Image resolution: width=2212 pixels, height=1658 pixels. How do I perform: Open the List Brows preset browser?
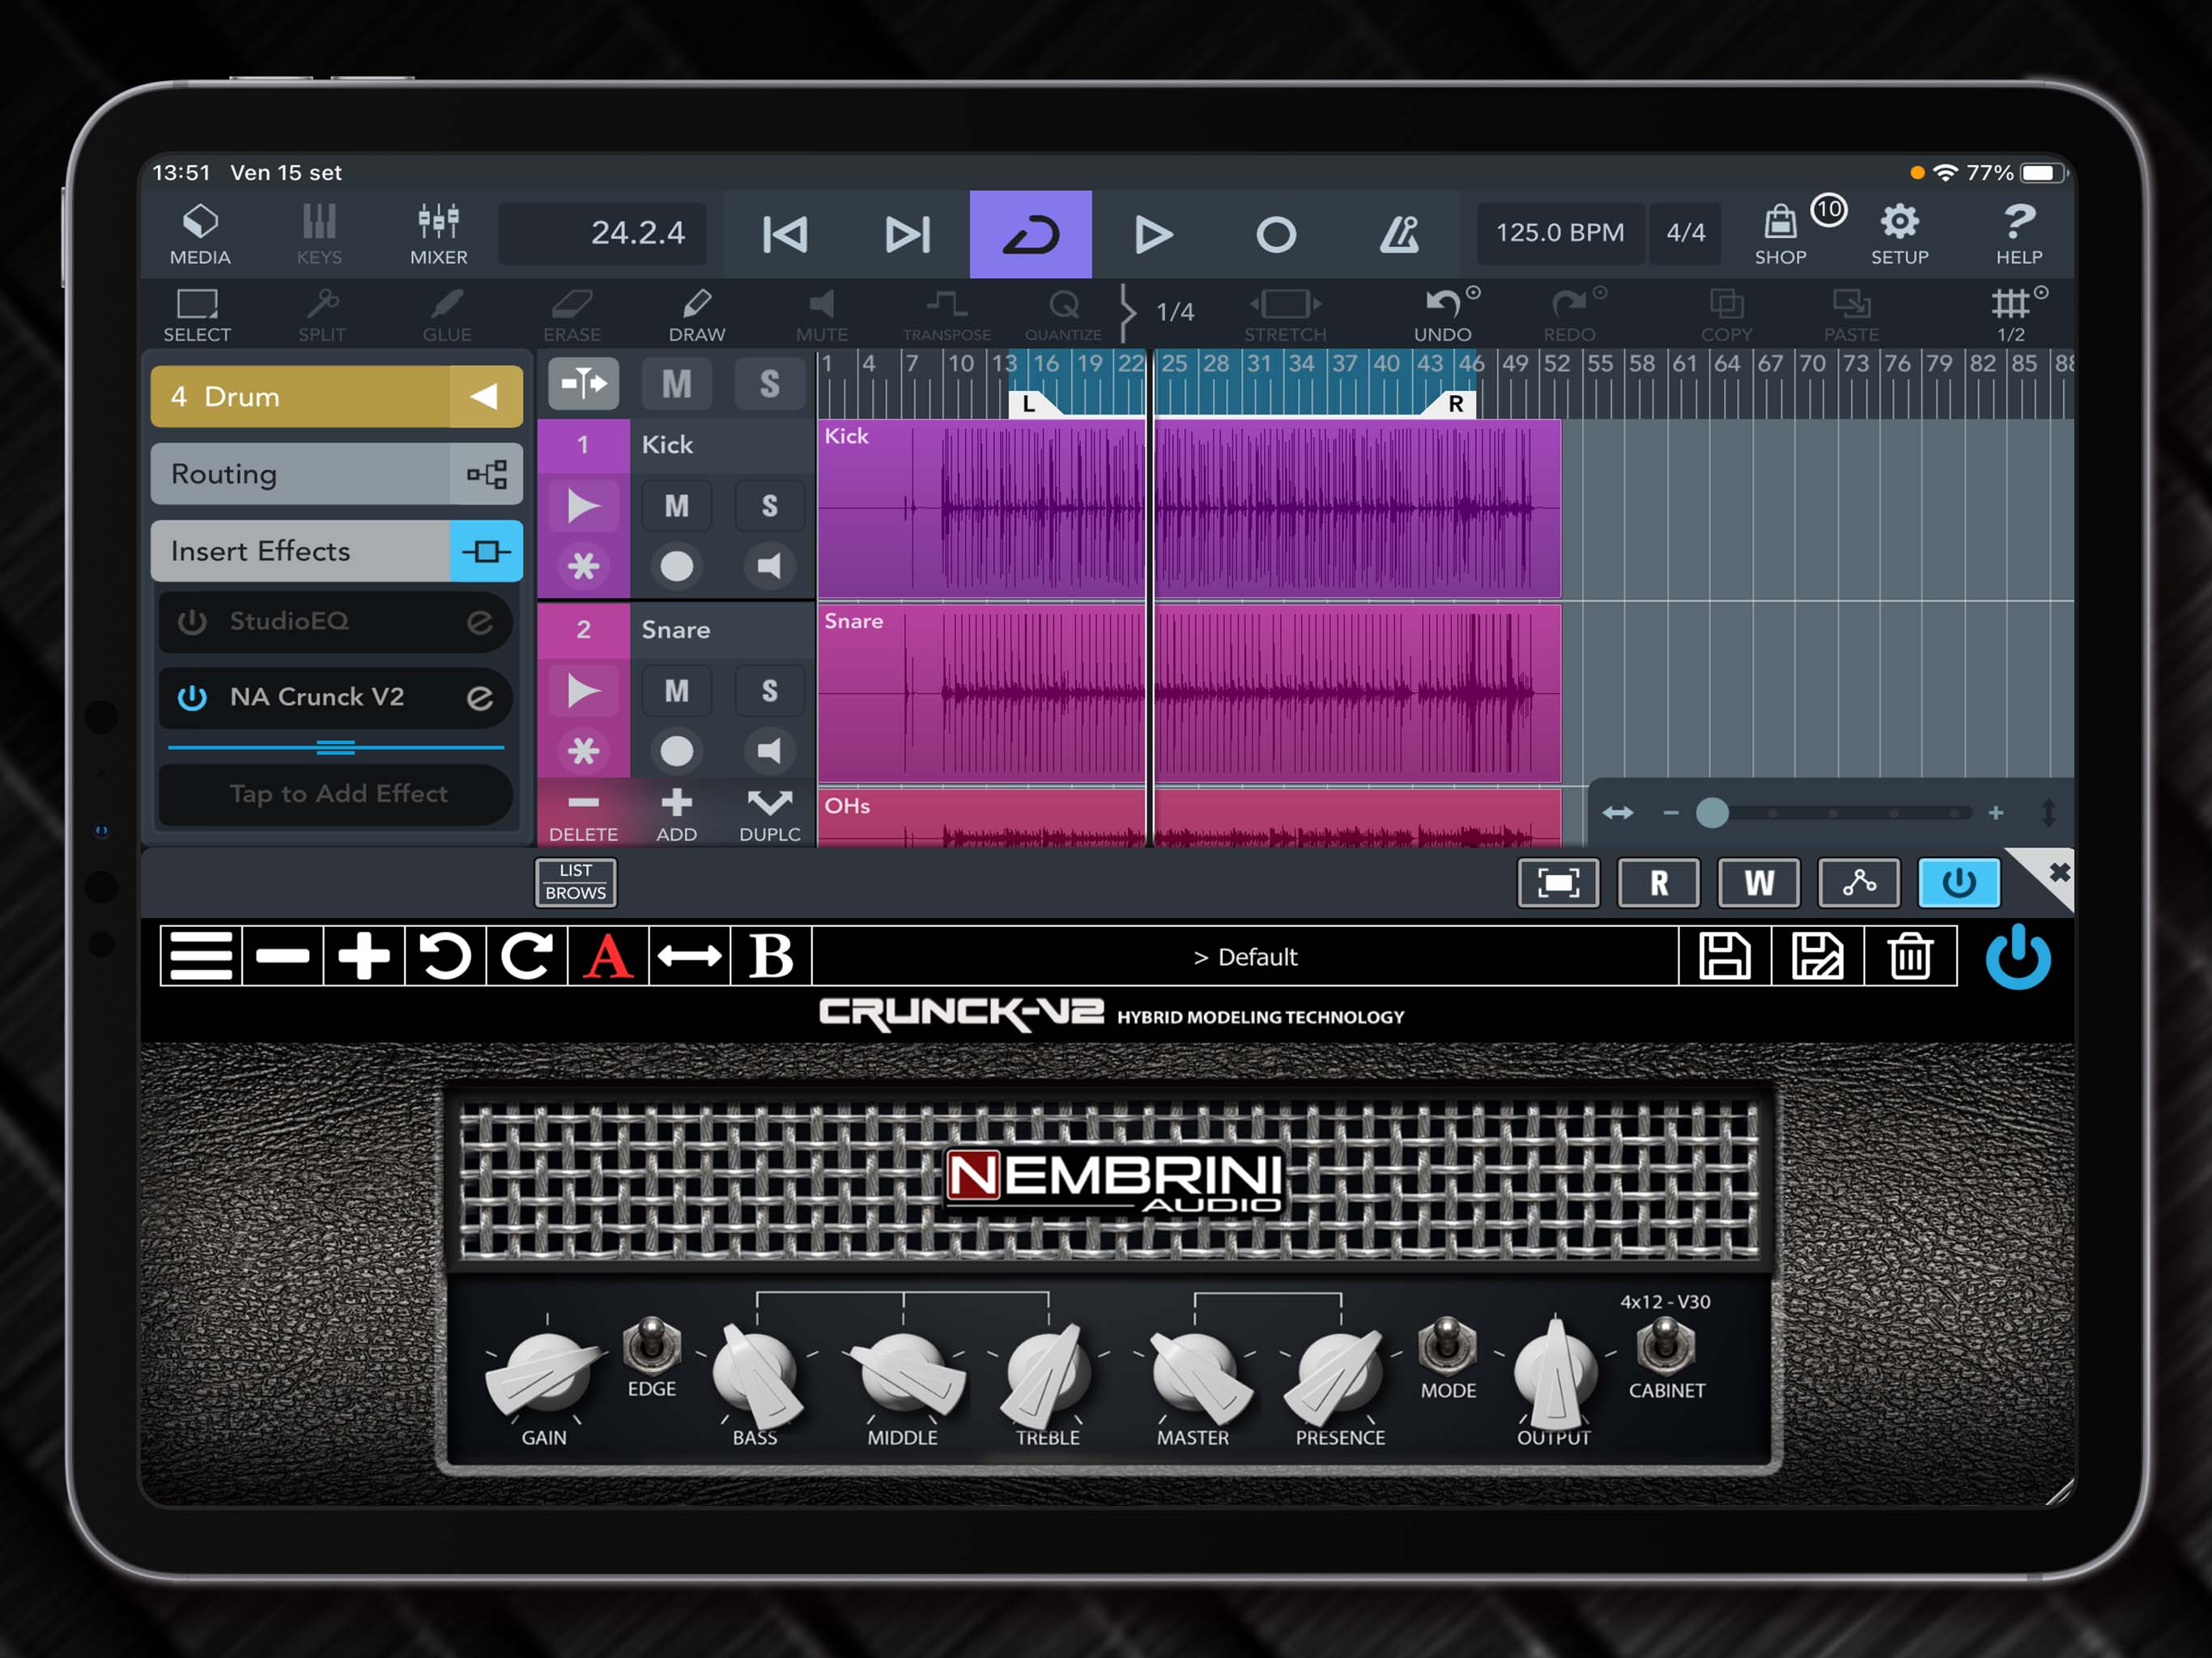pos(575,882)
